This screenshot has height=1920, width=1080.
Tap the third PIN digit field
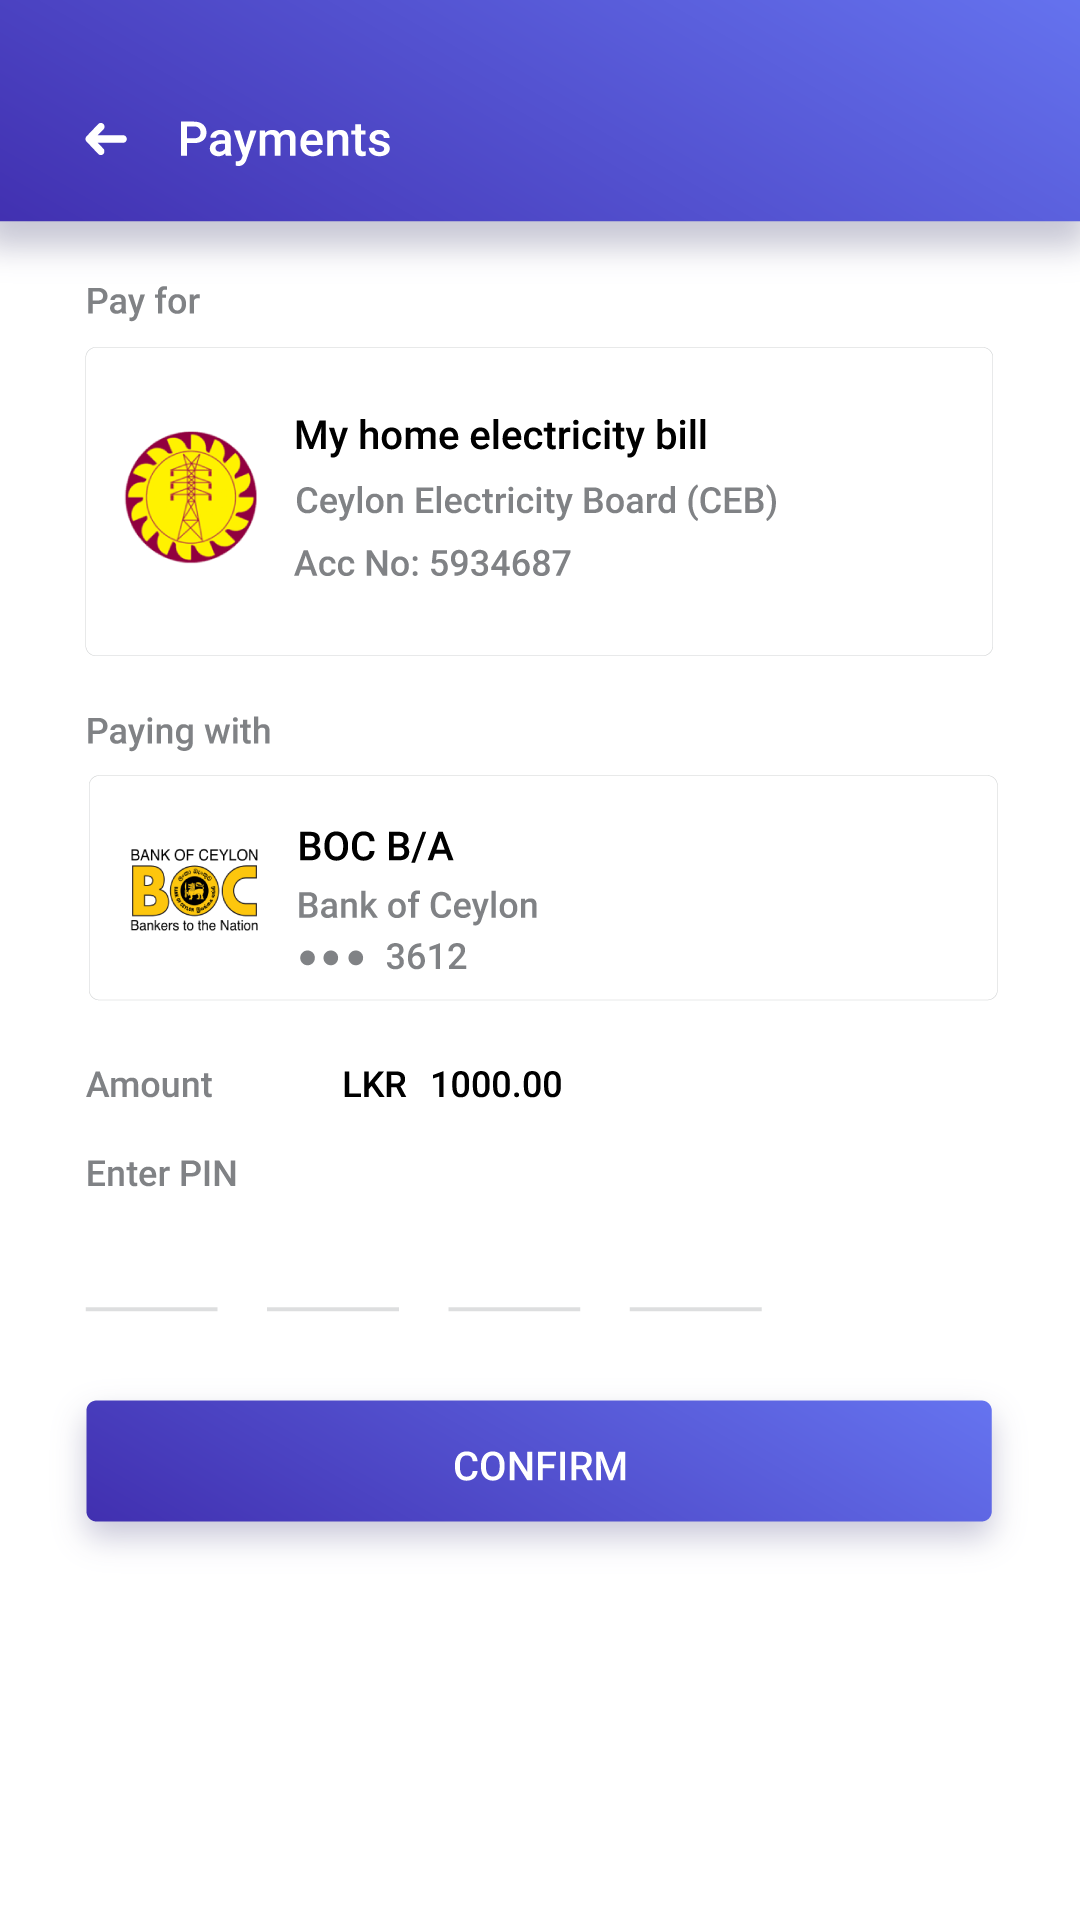click(514, 1280)
